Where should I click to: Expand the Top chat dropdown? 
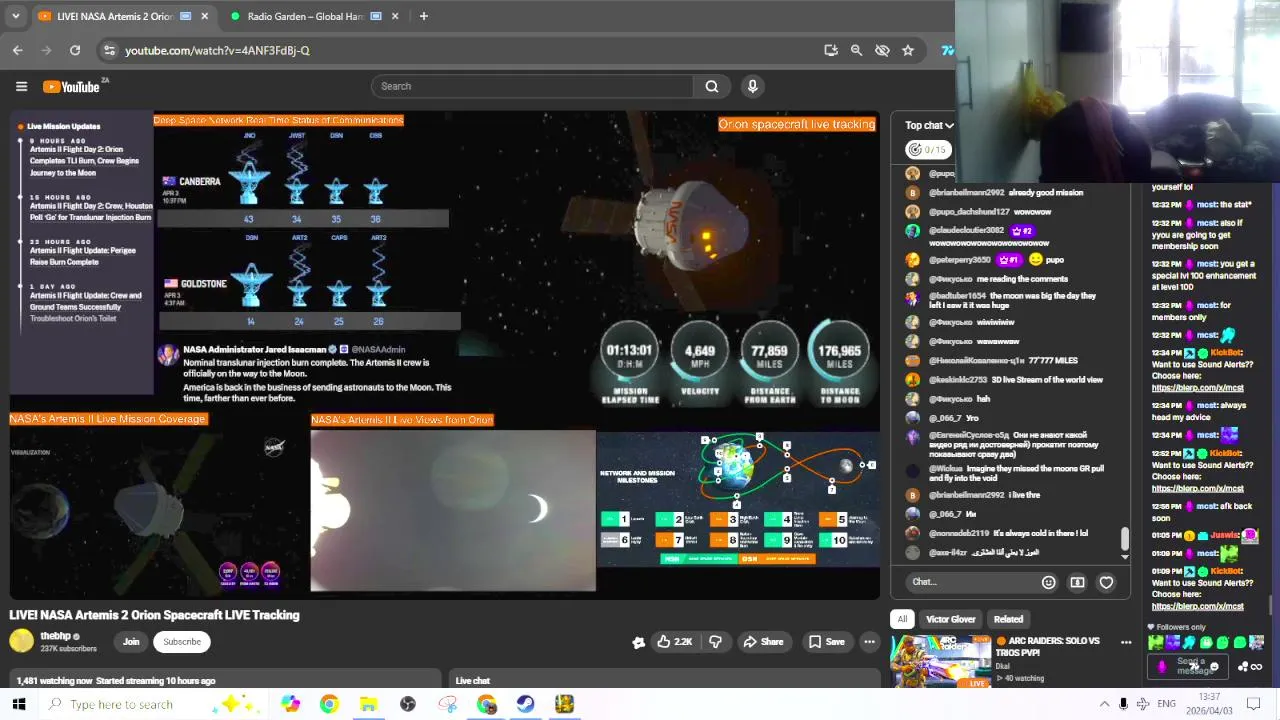[x=929, y=125]
